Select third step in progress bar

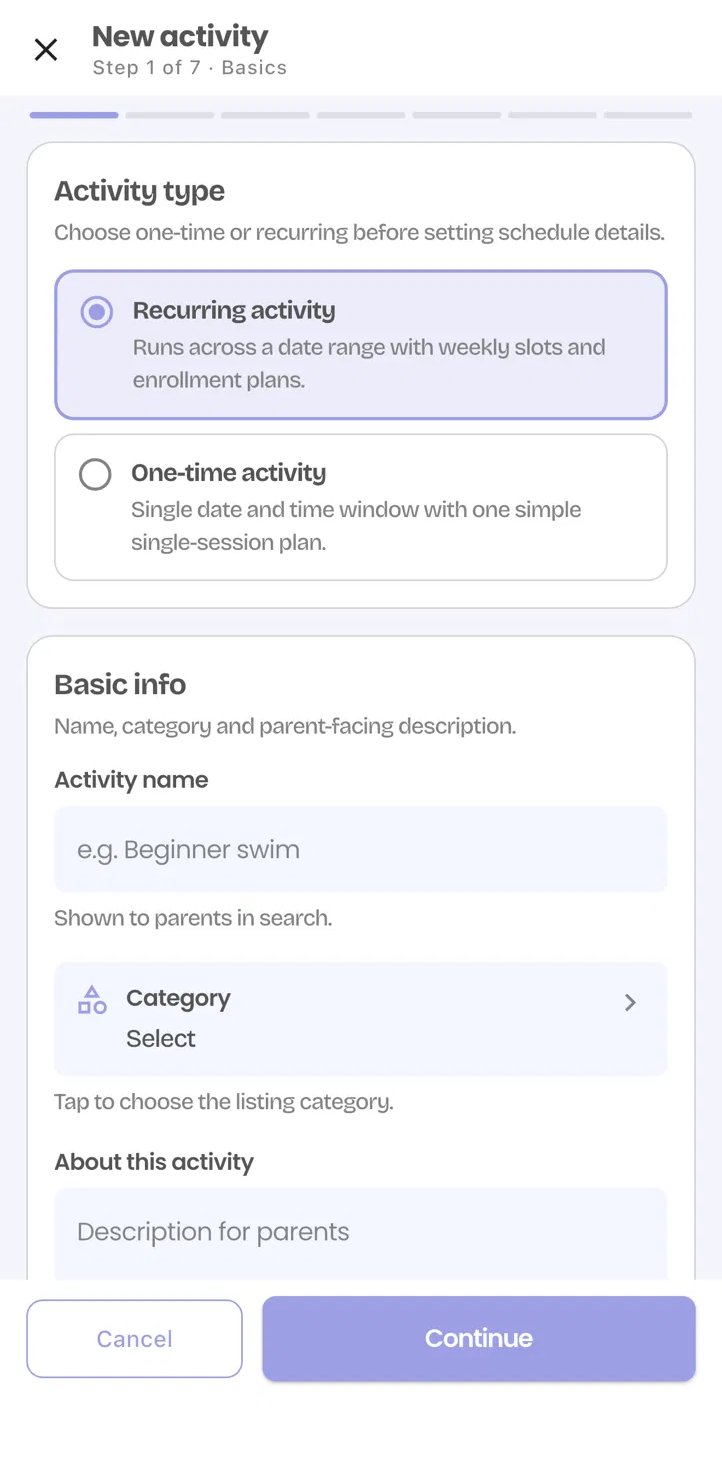[x=265, y=115]
